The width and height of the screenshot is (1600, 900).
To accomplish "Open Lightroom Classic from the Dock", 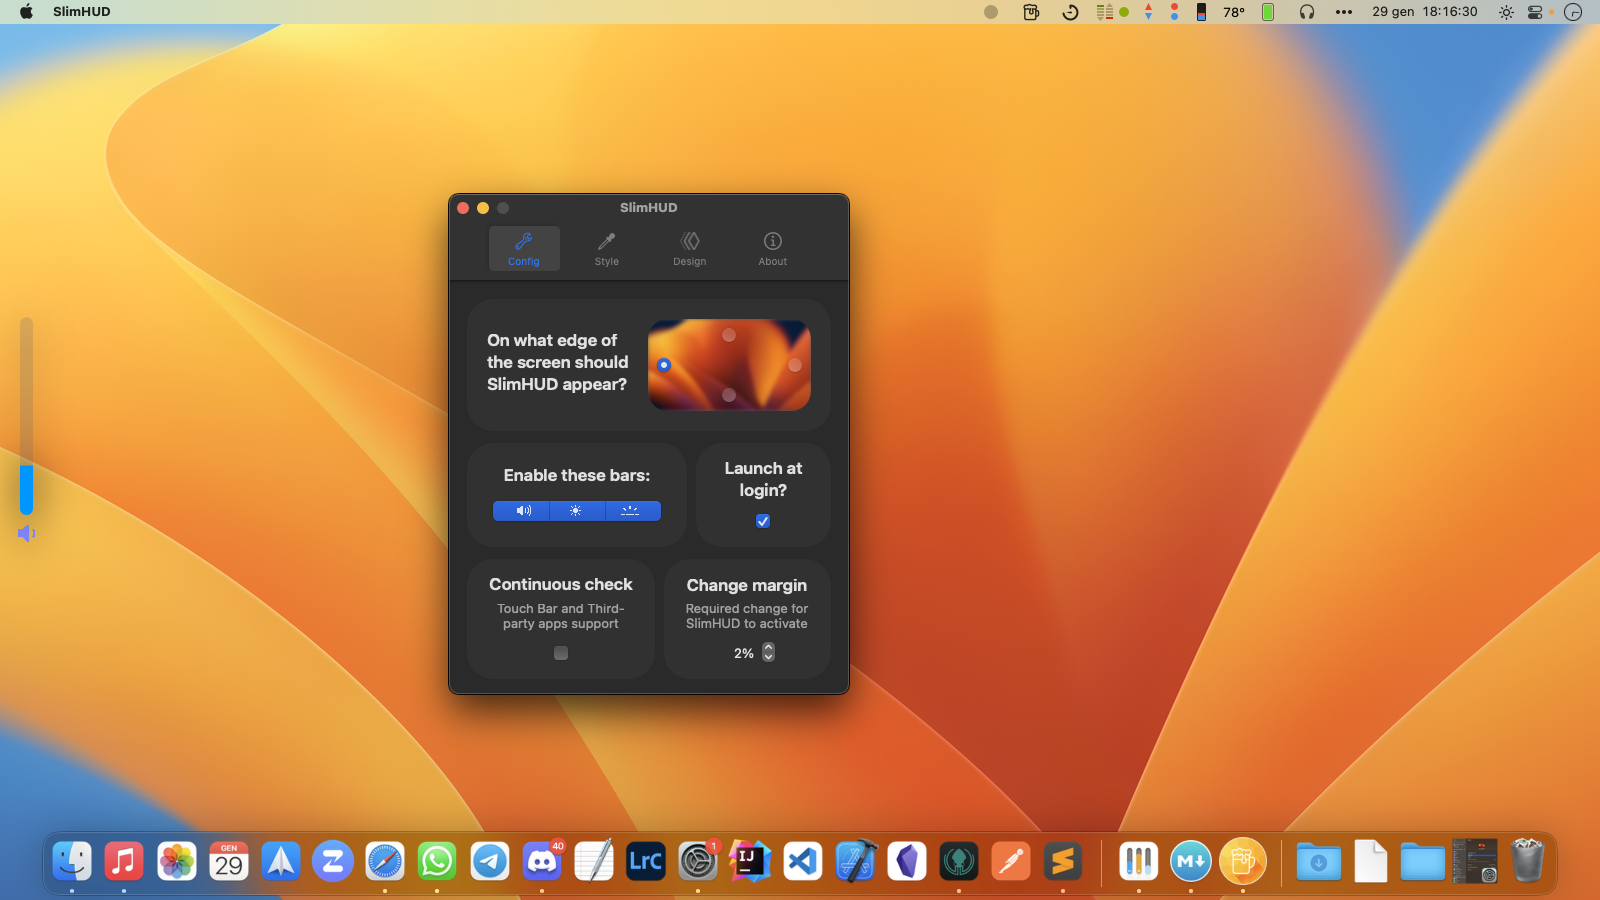I will (x=646, y=861).
